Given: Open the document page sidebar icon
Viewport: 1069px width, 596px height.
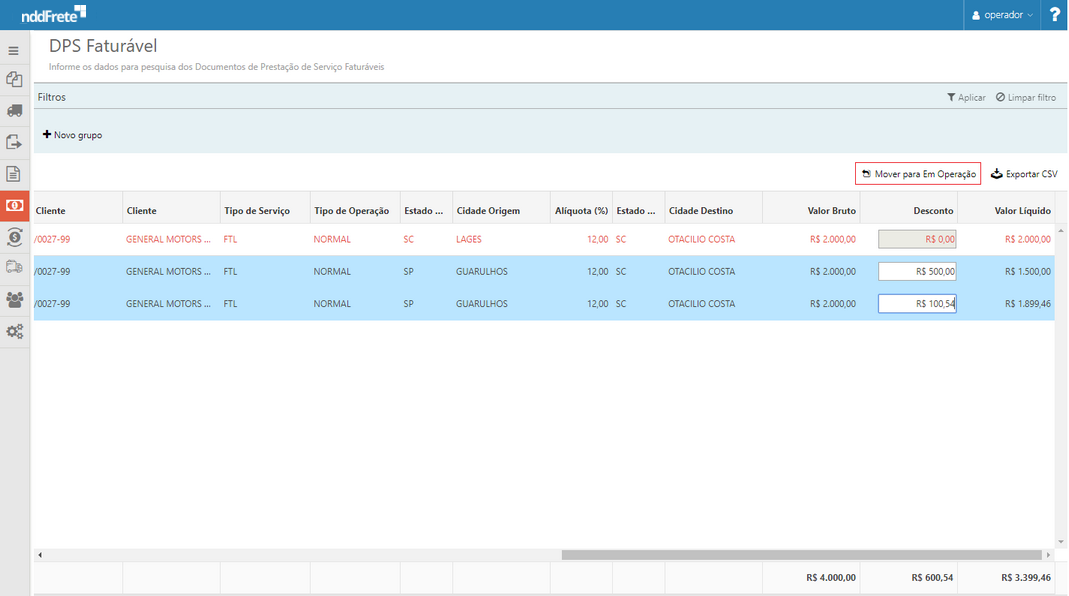Looking at the screenshot, I should pos(14,174).
